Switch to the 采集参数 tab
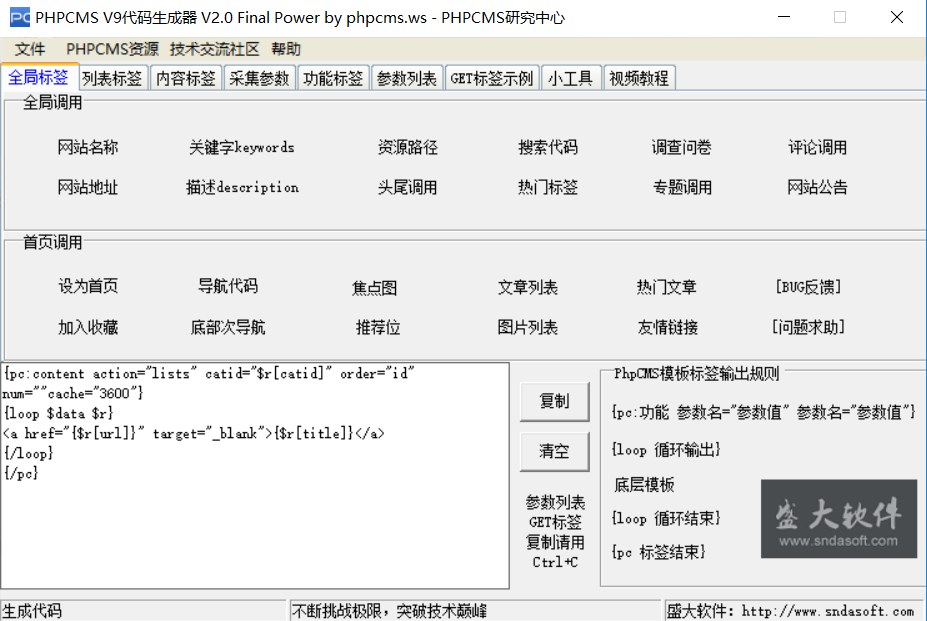Image resolution: width=927 pixels, height=621 pixels. (x=259, y=78)
